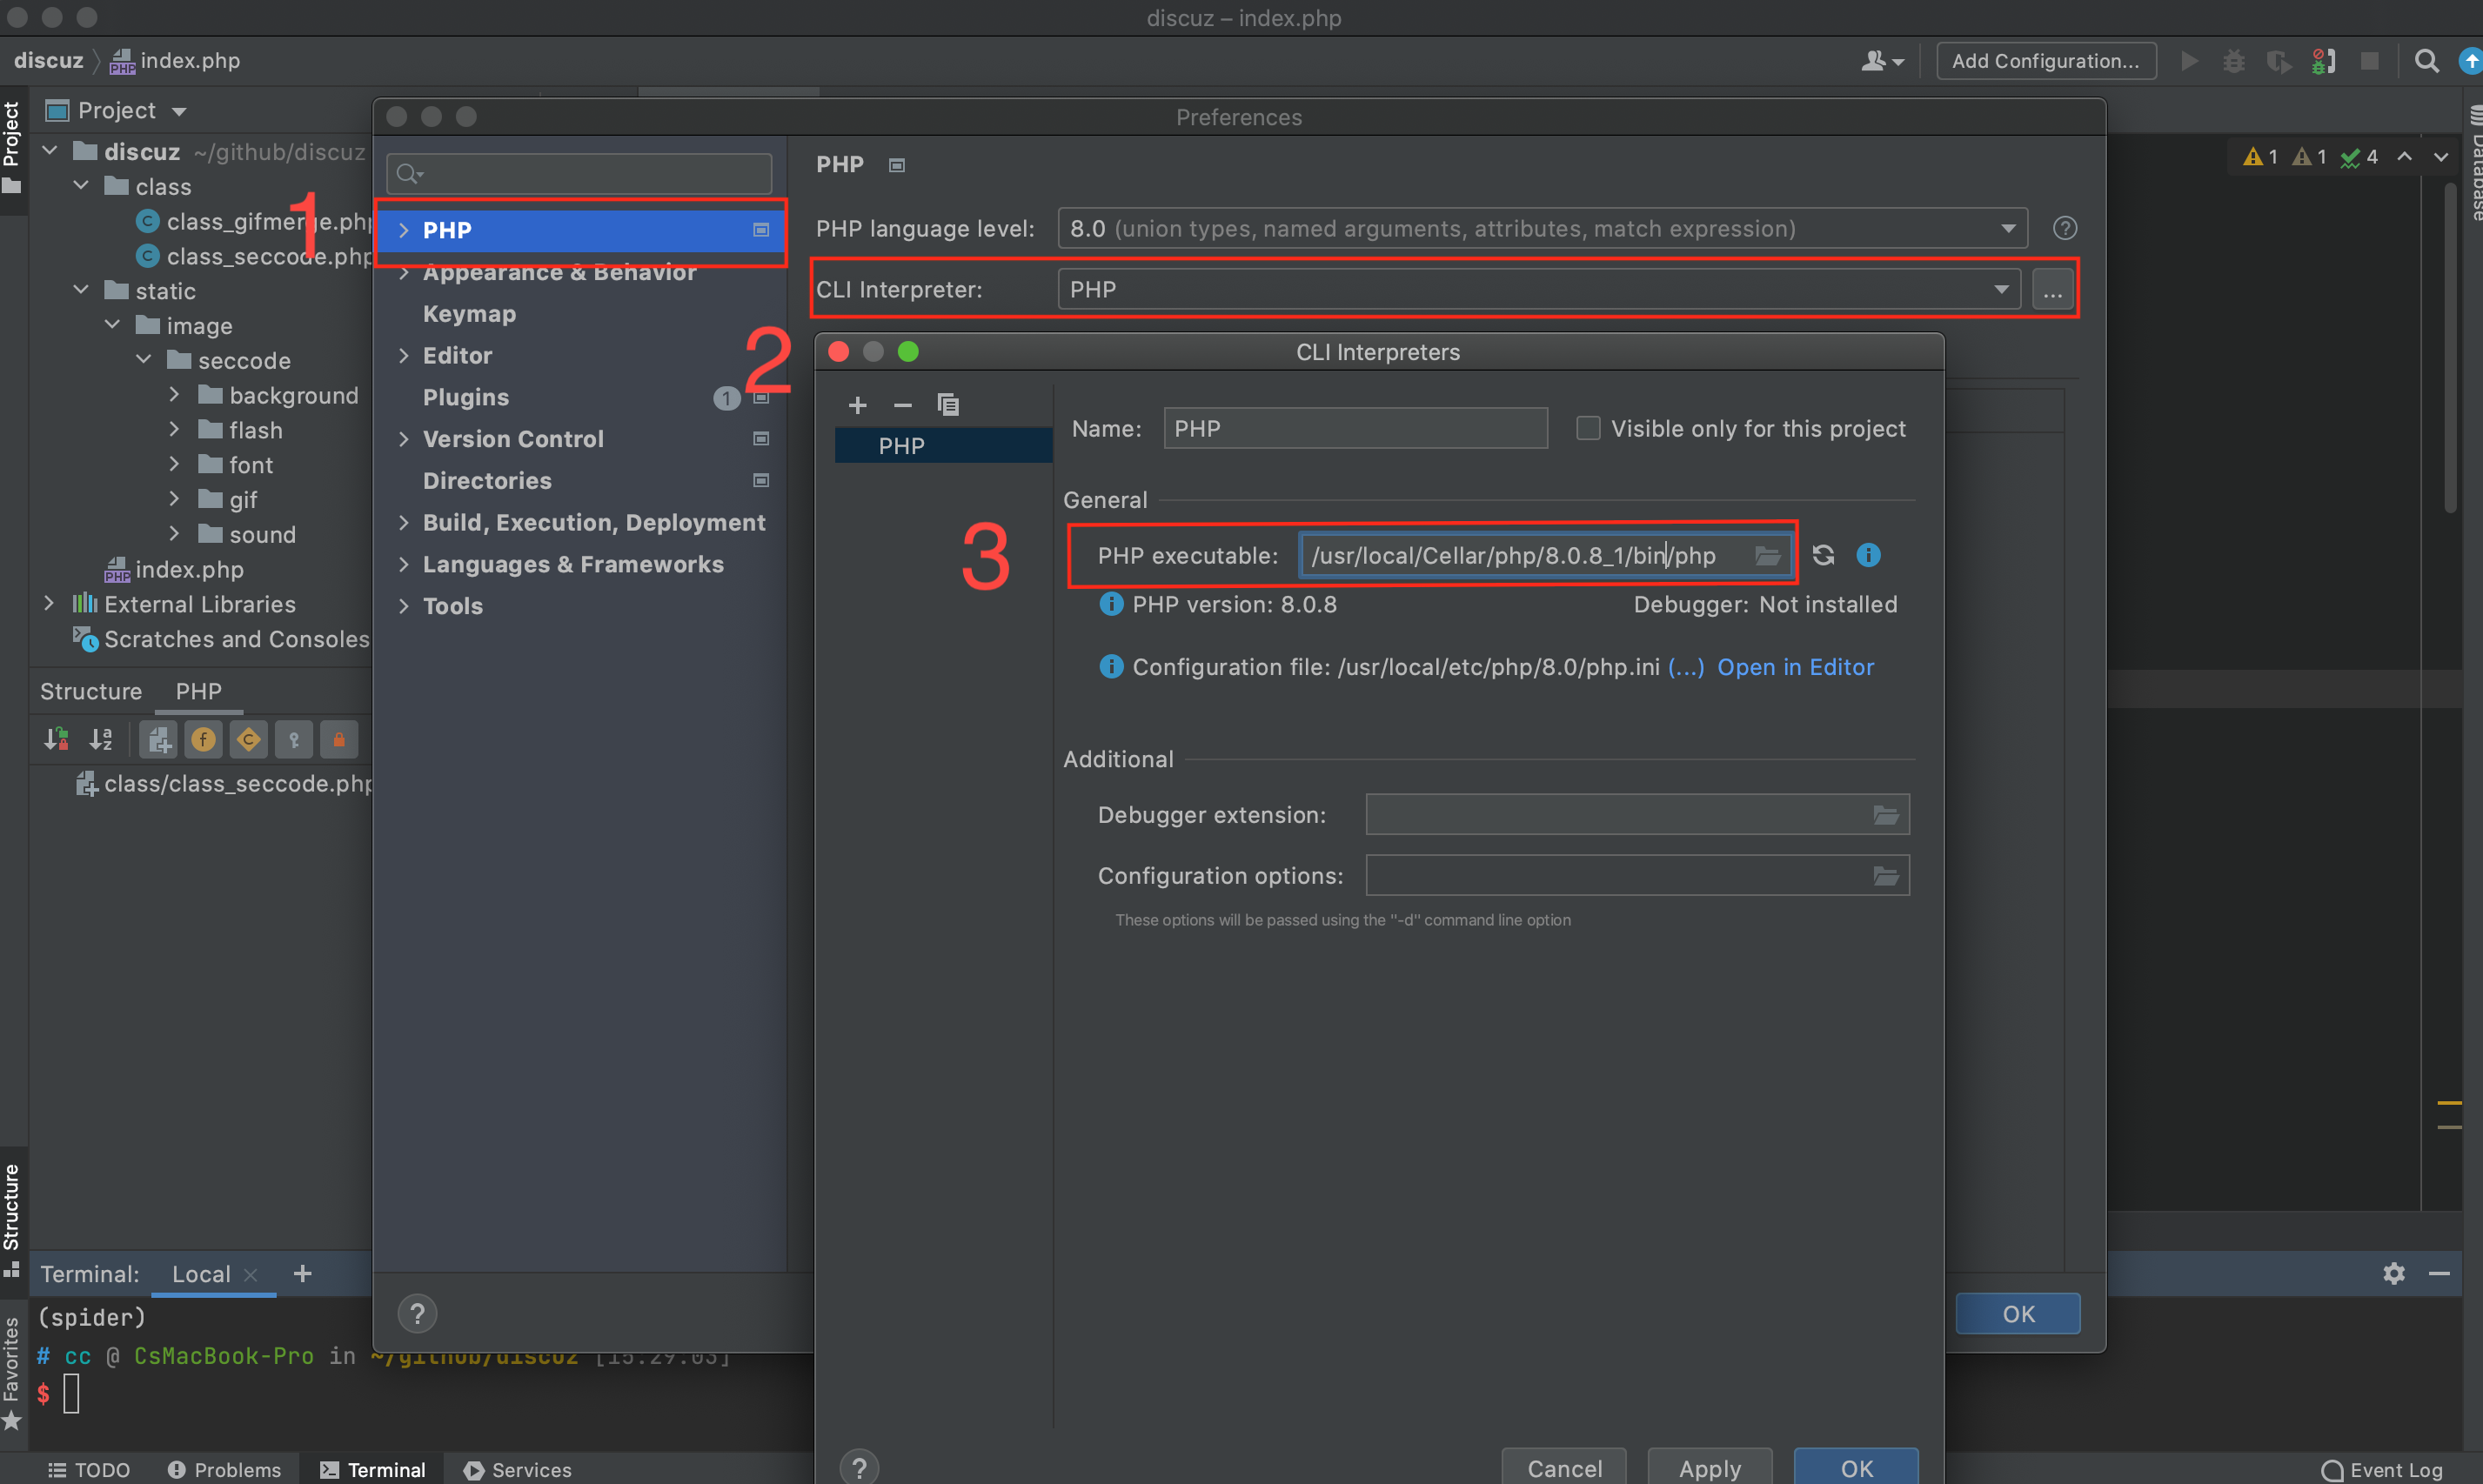Screen dimensions: 2483x1484
Task: Open the Problems tool window tab
Action: click(x=224, y=1469)
